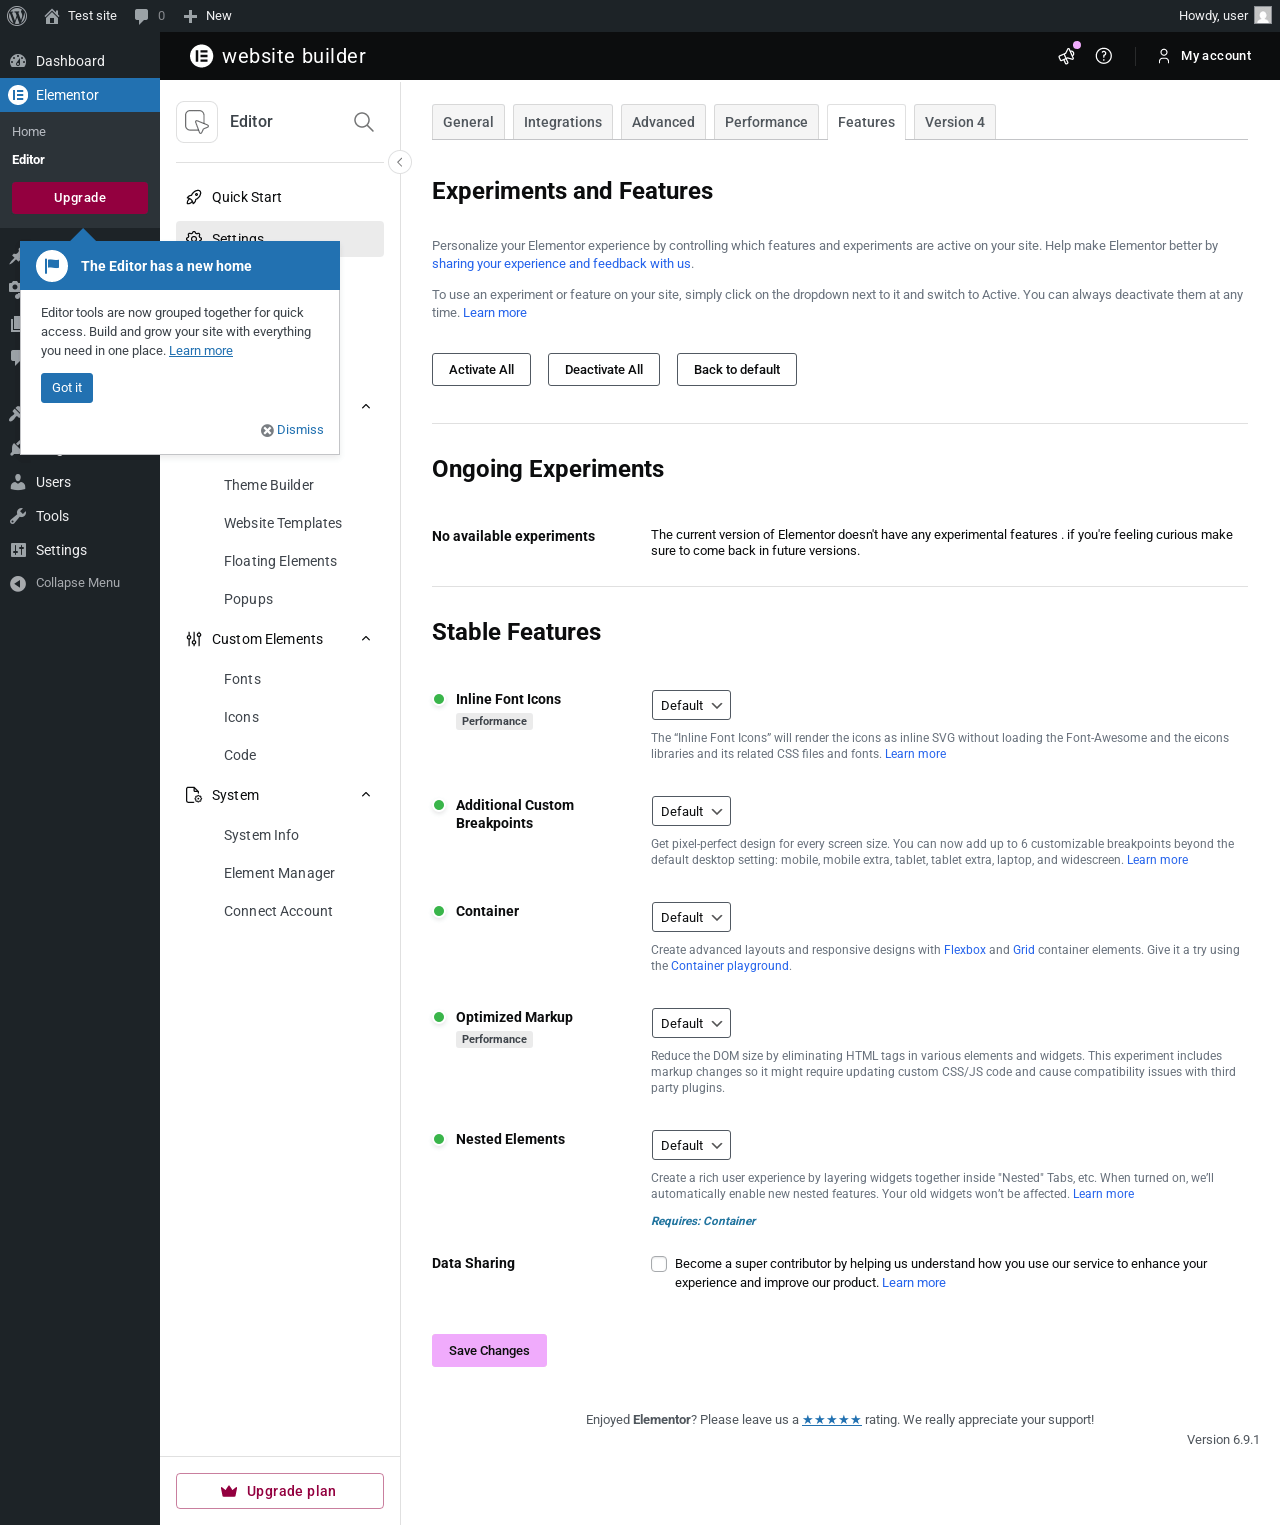Click the user avatar in admin bar
The image size is (1280, 1525).
1263,16
